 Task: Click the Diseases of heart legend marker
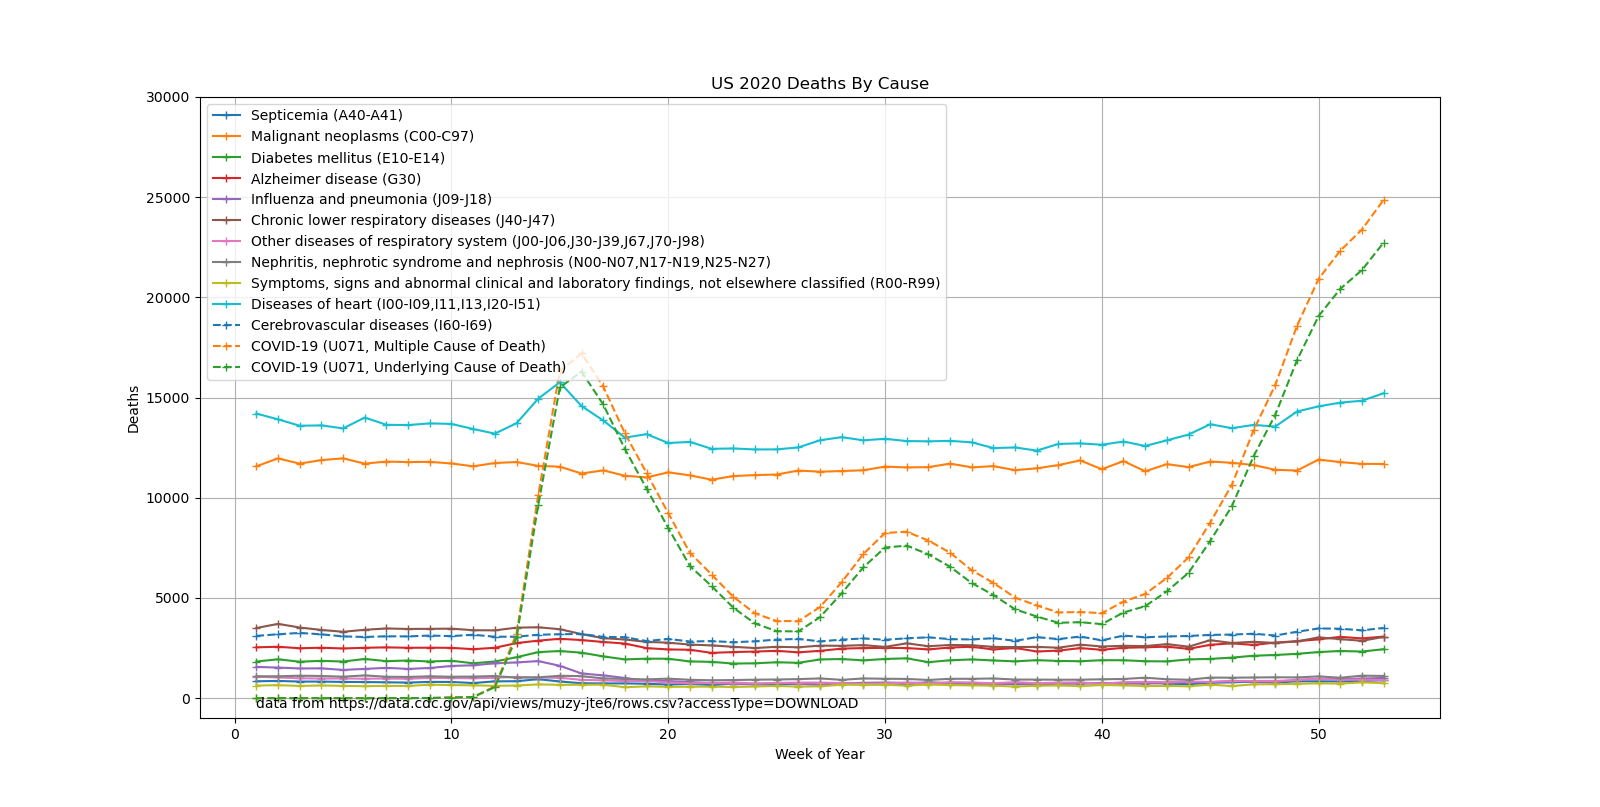tap(227, 305)
